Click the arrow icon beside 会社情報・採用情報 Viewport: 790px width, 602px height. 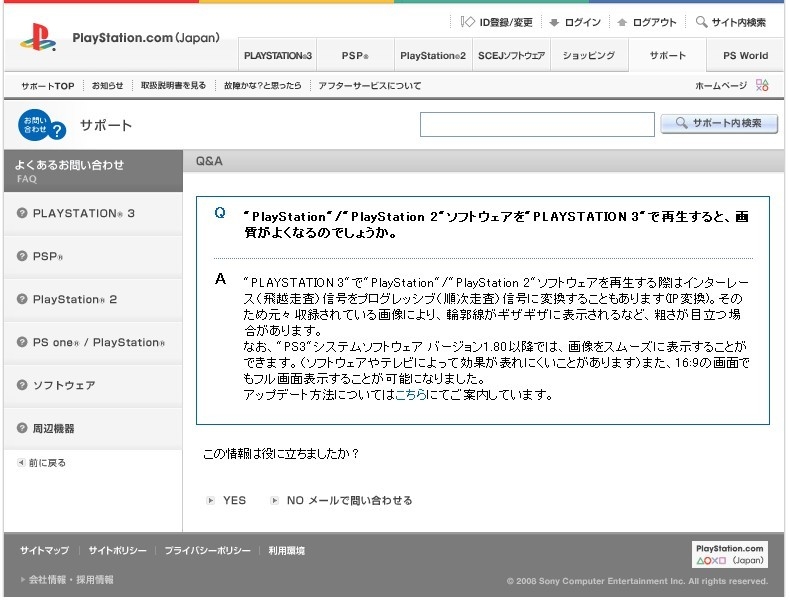pyautogui.click(x=23, y=579)
